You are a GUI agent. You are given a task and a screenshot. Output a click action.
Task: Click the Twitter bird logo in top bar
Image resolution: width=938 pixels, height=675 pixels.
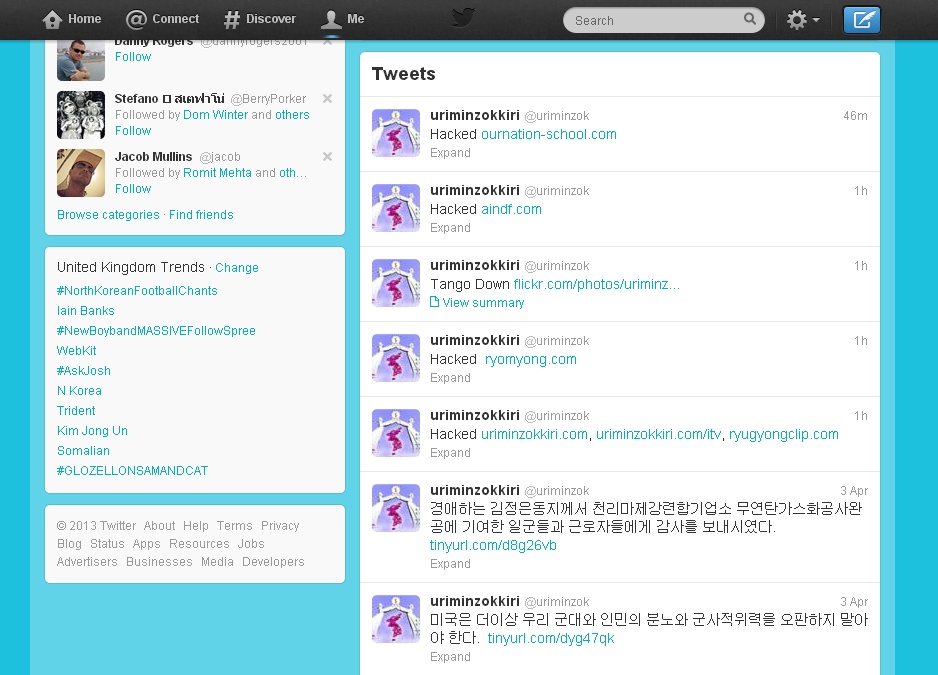(462, 18)
